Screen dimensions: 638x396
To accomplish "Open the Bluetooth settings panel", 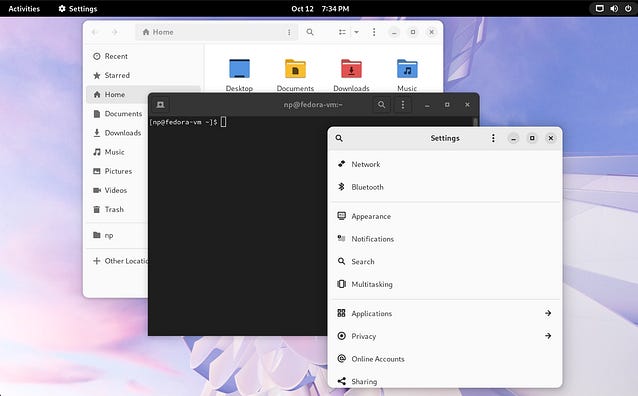I will coord(445,187).
